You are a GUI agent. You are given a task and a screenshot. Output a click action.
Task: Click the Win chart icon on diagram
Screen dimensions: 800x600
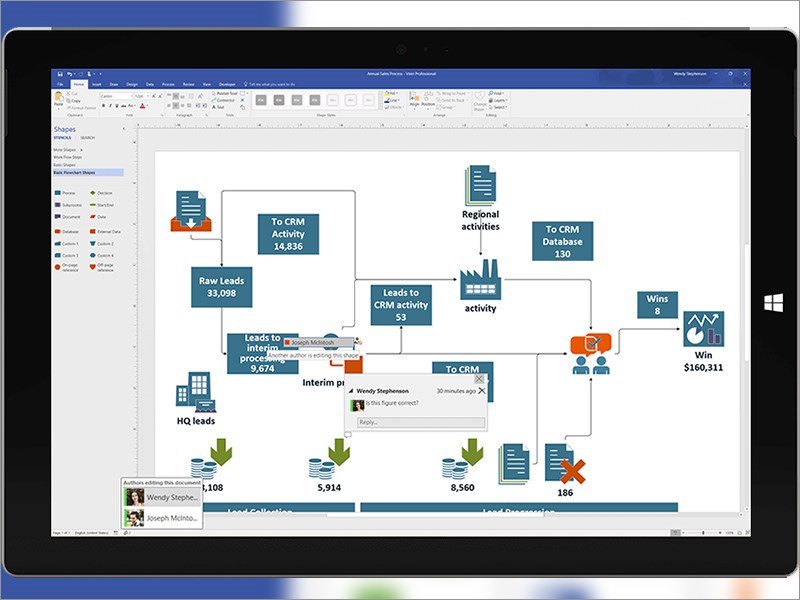coord(703,329)
